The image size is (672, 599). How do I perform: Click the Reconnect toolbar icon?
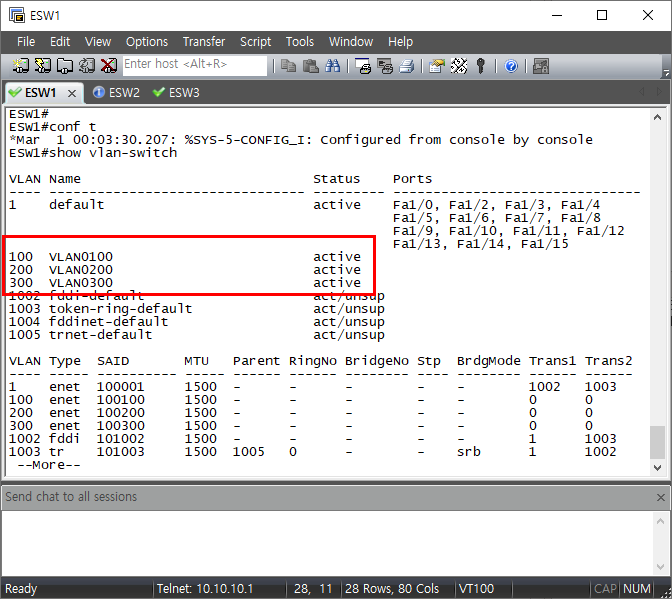click(x=87, y=66)
